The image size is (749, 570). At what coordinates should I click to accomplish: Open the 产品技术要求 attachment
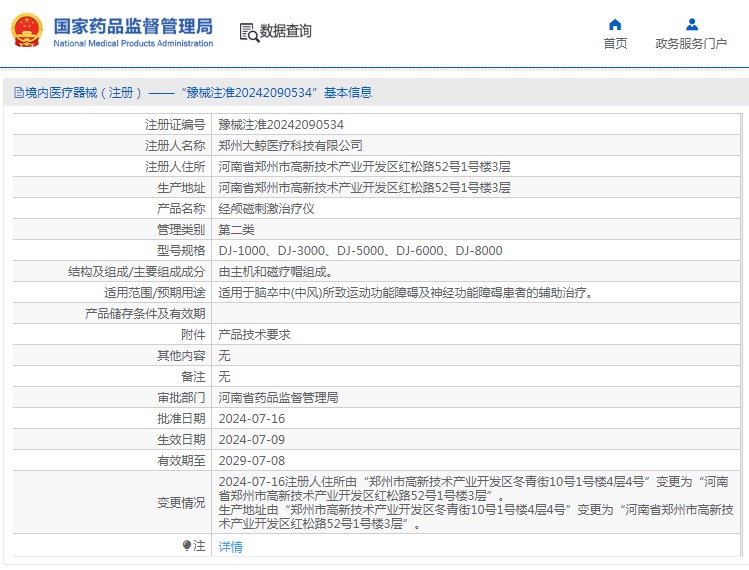click(x=254, y=335)
